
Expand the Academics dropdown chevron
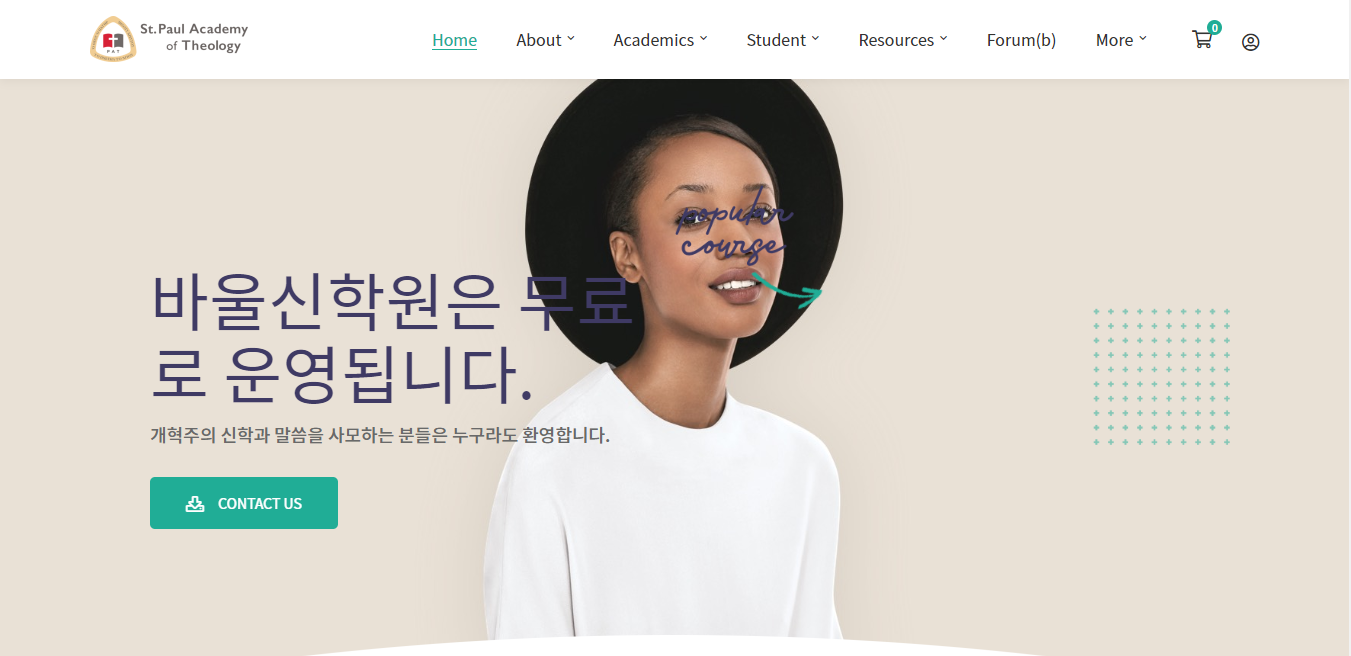tap(703, 39)
